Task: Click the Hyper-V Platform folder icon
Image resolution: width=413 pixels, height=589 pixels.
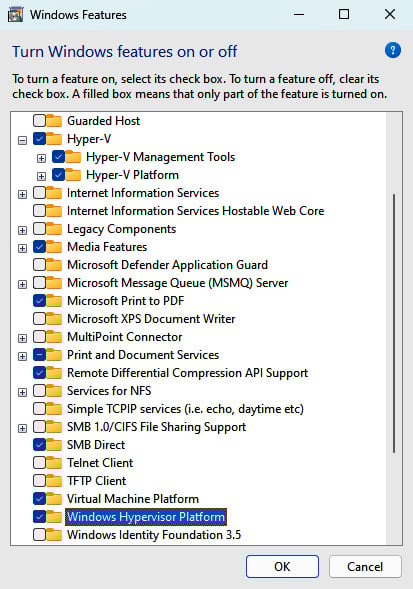Action: click(73, 175)
